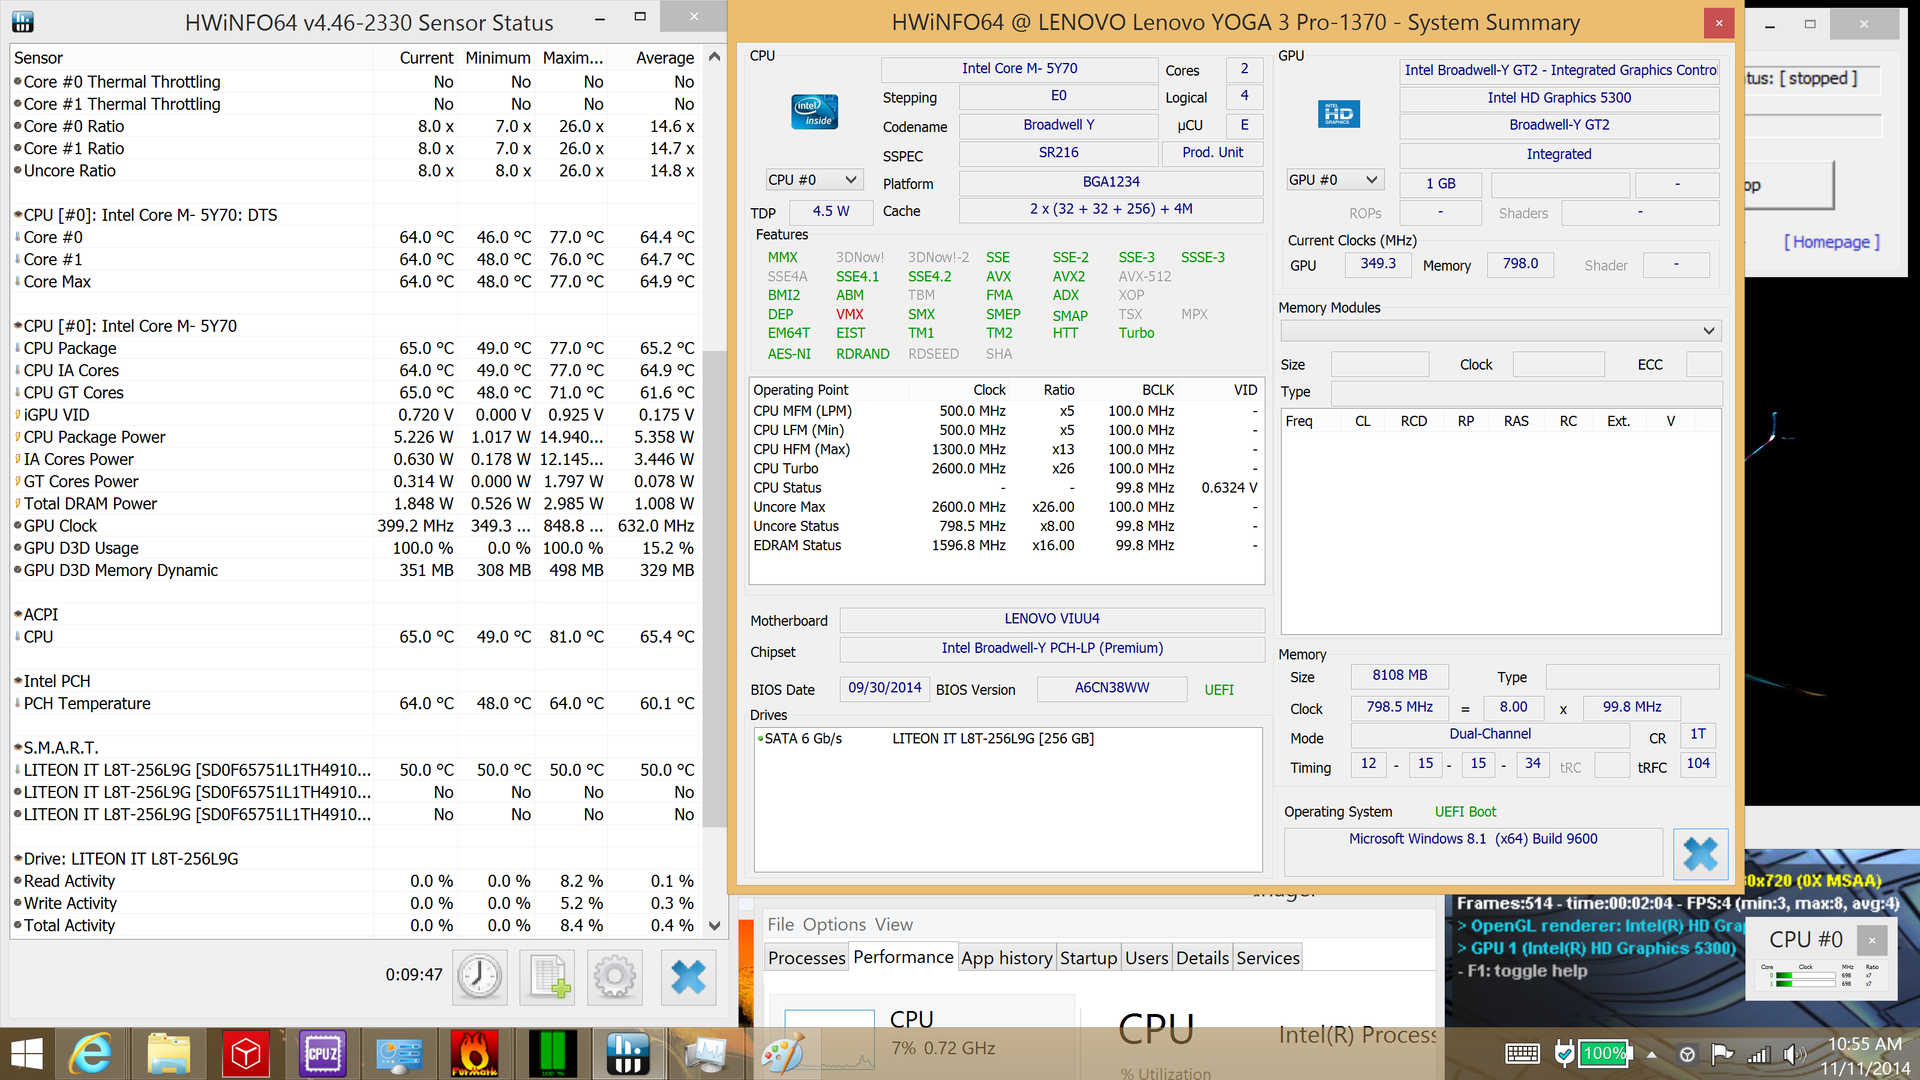Viewport: 1920px width, 1080px height.
Task: Open CPU-Z from the taskbar
Action: pyautogui.click(x=322, y=1053)
